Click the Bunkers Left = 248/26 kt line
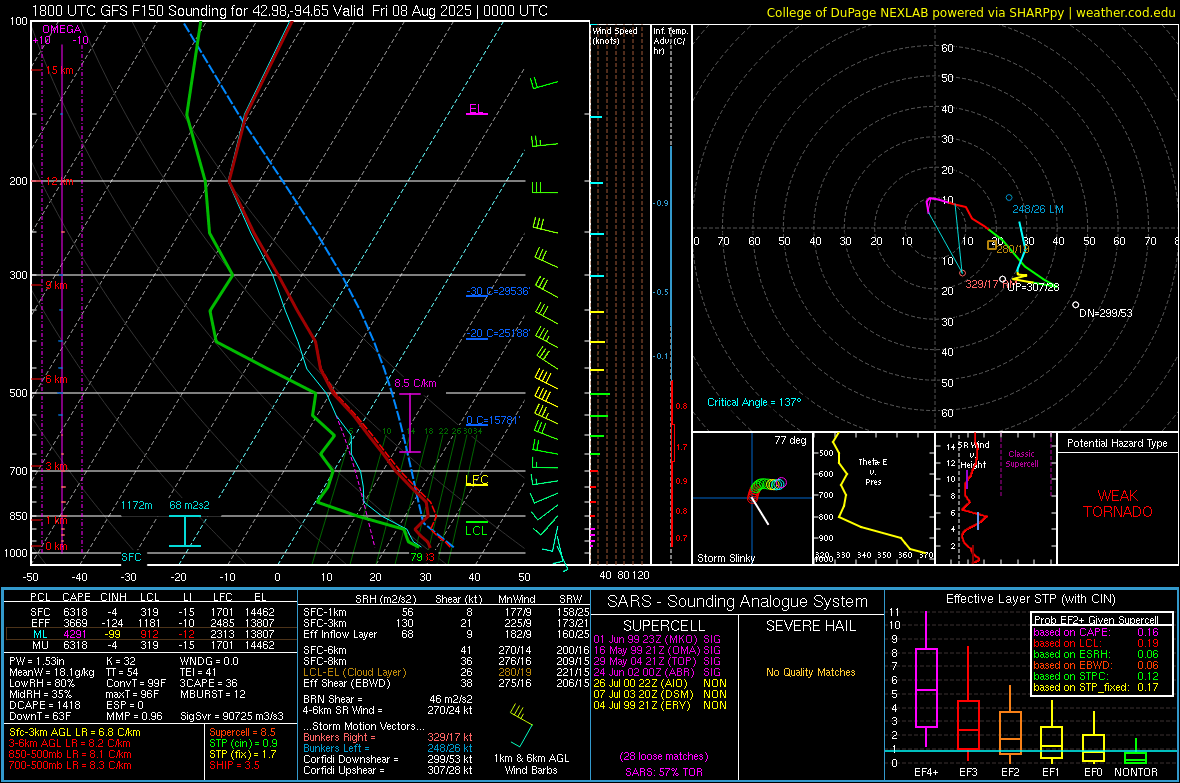Viewport: 1180px width, 783px height. pyautogui.click(x=388, y=748)
